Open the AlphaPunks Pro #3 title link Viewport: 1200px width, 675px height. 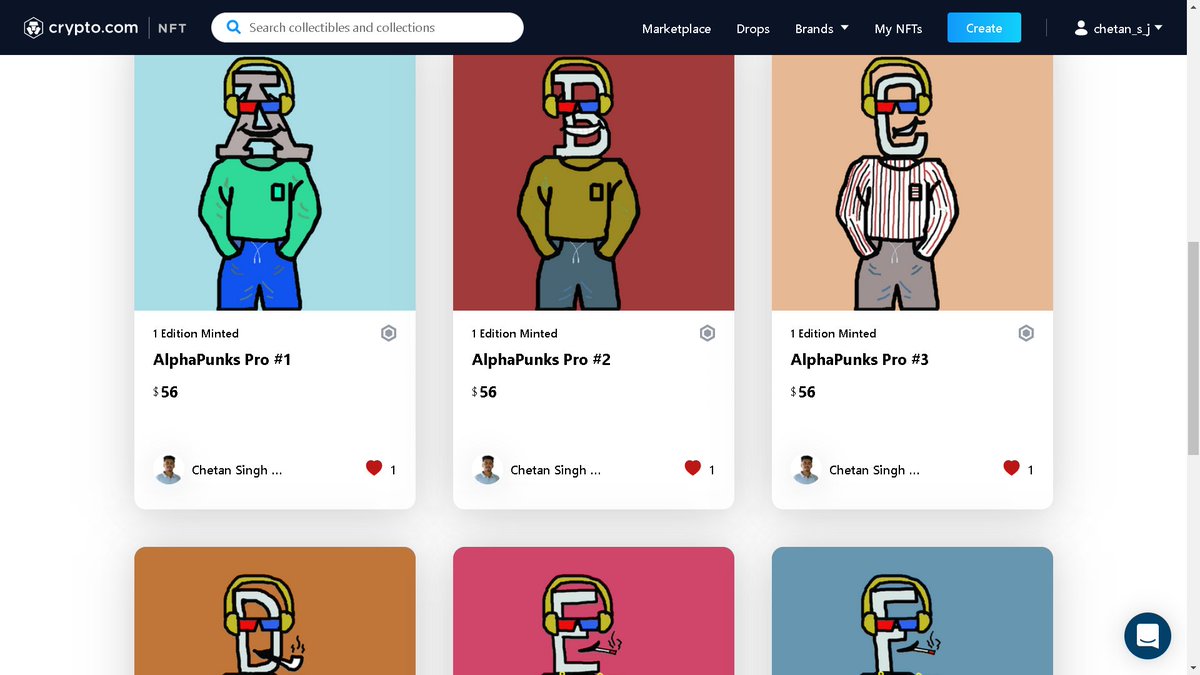pyautogui.click(x=860, y=359)
